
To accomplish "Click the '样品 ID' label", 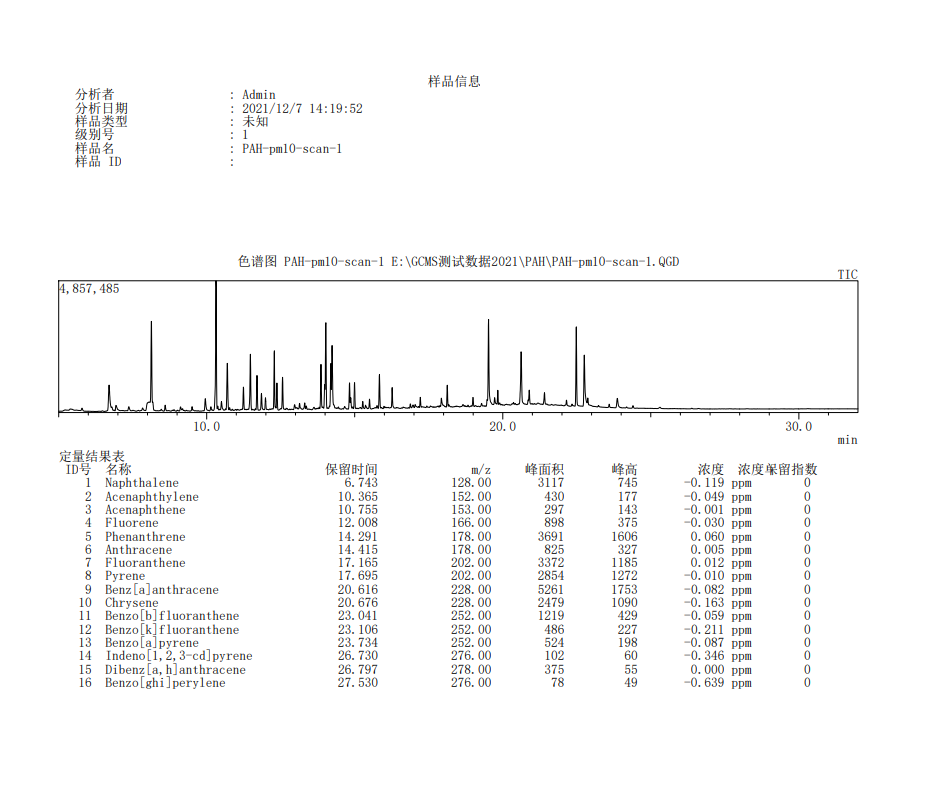I will point(99,162).
